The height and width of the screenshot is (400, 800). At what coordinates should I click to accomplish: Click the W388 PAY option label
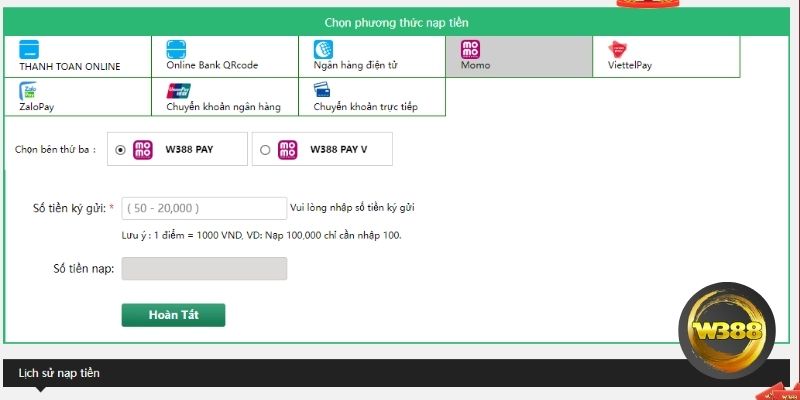click(189, 150)
